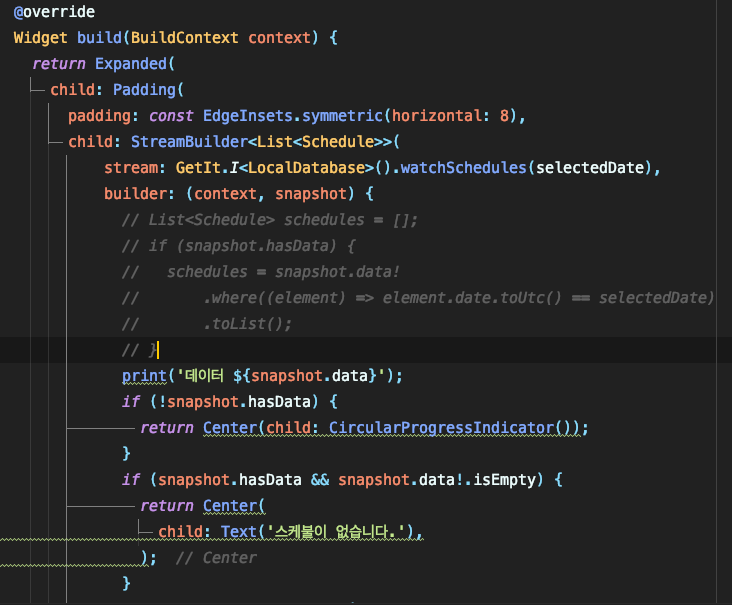Click the // Center closing label comment

pos(216,558)
